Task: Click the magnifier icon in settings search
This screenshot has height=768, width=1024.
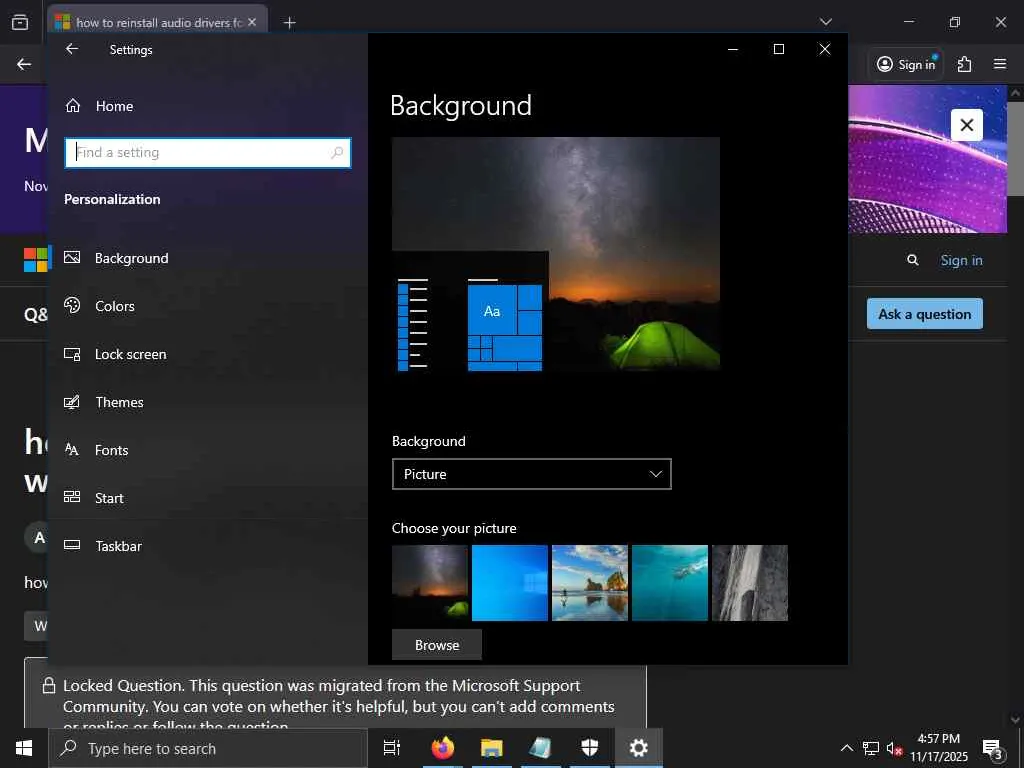Action: 337,153
